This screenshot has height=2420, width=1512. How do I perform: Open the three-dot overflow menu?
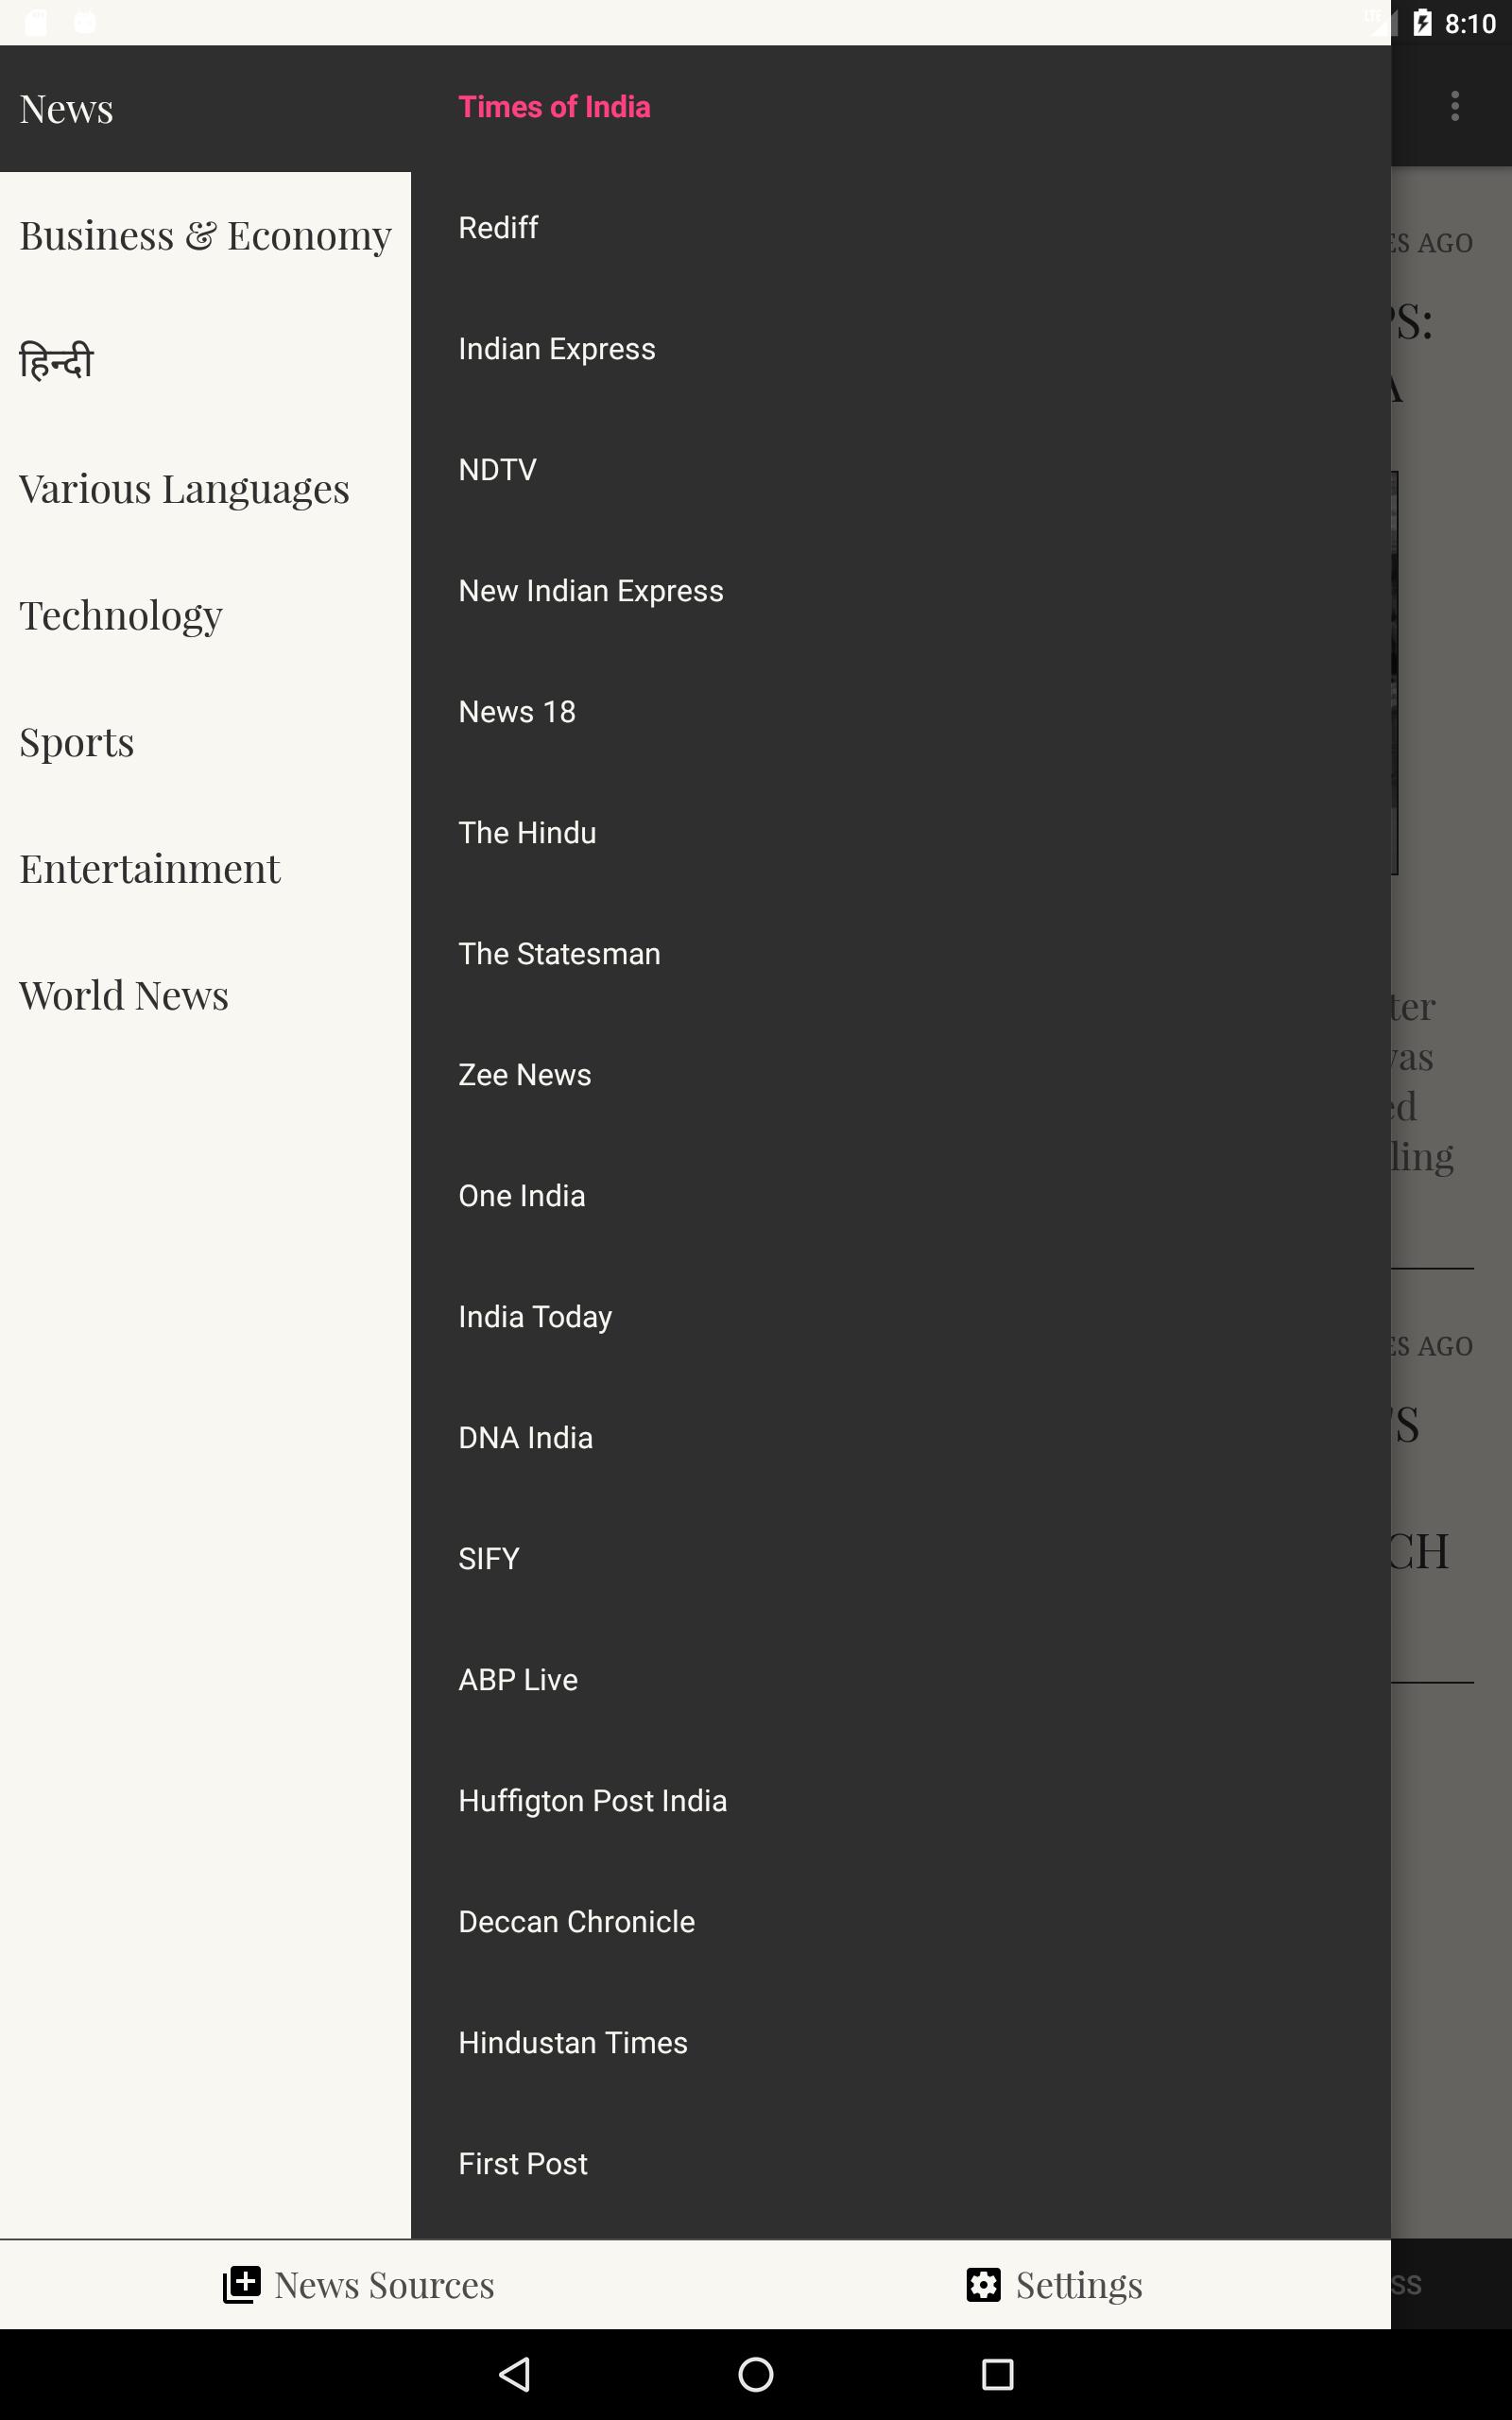pos(1455,106)
